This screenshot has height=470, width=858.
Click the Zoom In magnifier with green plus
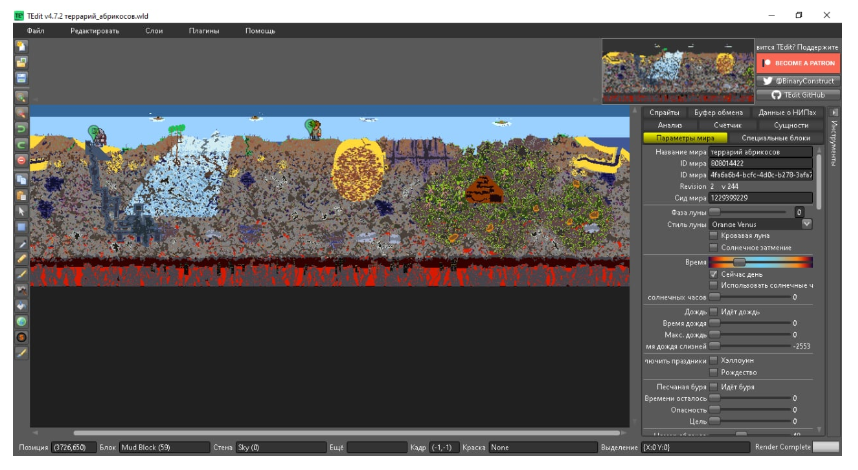coord(21,97)
